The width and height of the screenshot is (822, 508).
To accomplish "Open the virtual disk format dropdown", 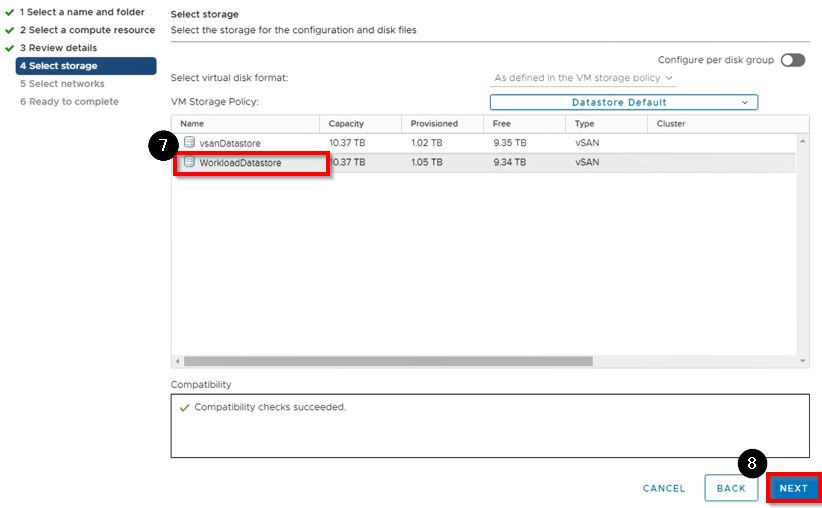I will coord(584,78).
